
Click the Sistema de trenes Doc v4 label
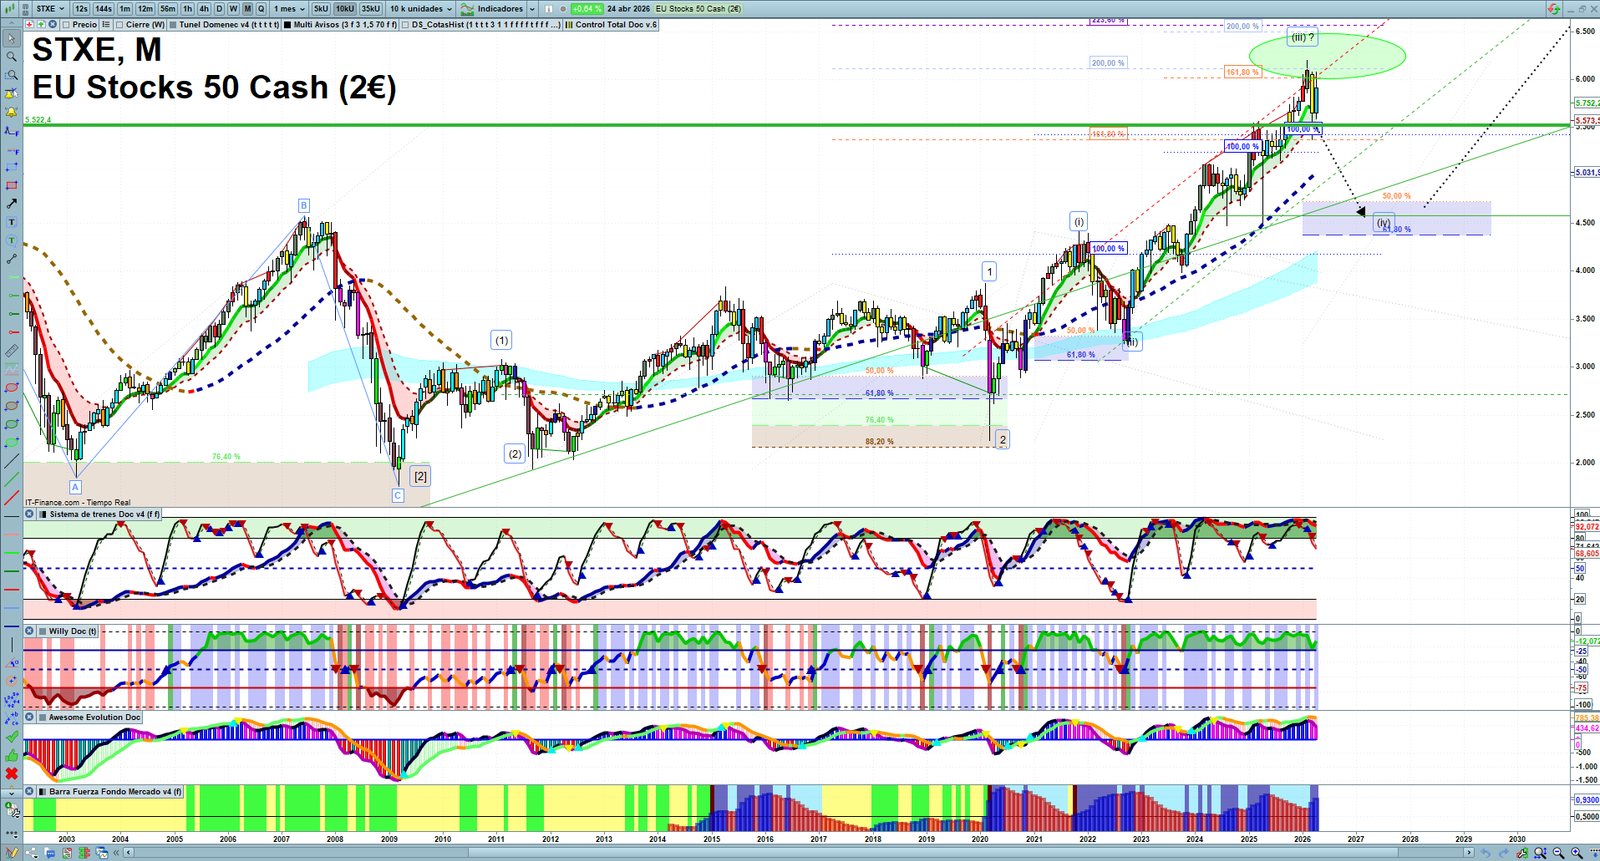(x=104, y=514)
